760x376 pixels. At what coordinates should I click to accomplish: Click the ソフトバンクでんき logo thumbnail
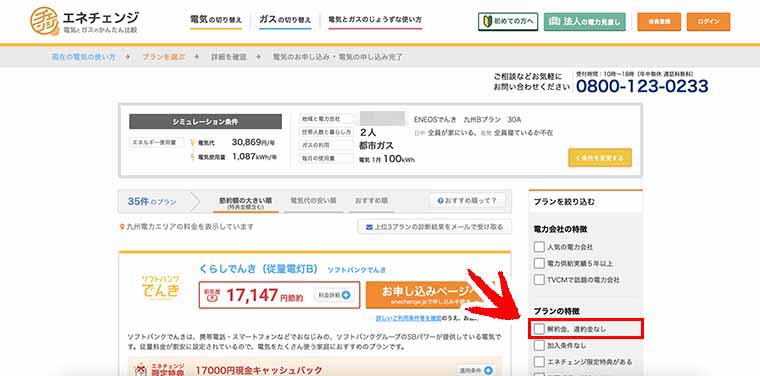pos(160,287)
